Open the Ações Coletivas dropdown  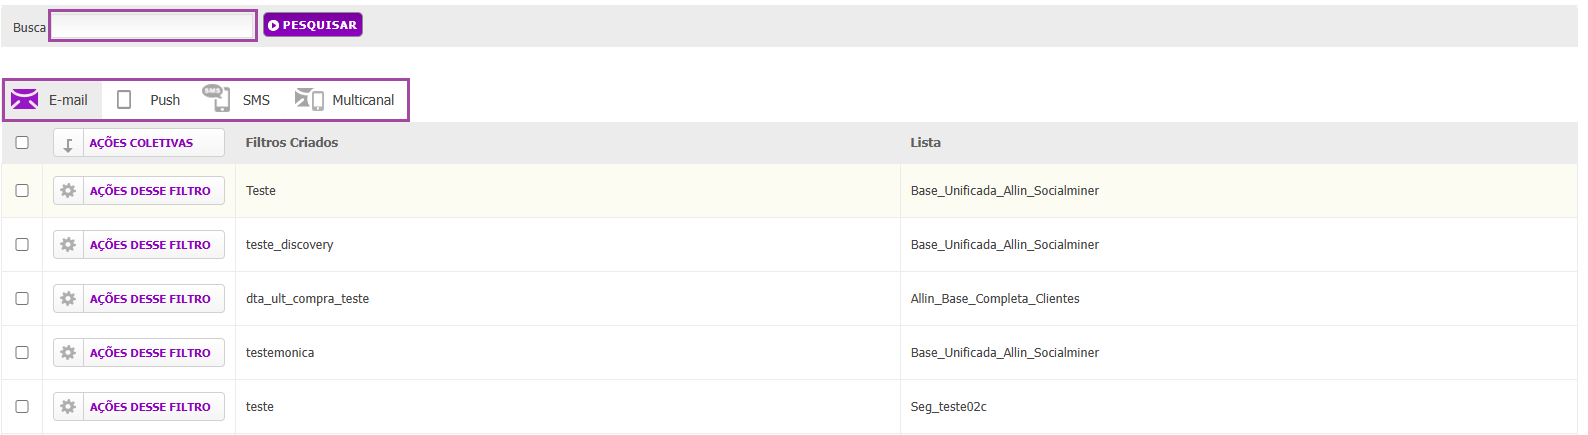pos(139,143)
